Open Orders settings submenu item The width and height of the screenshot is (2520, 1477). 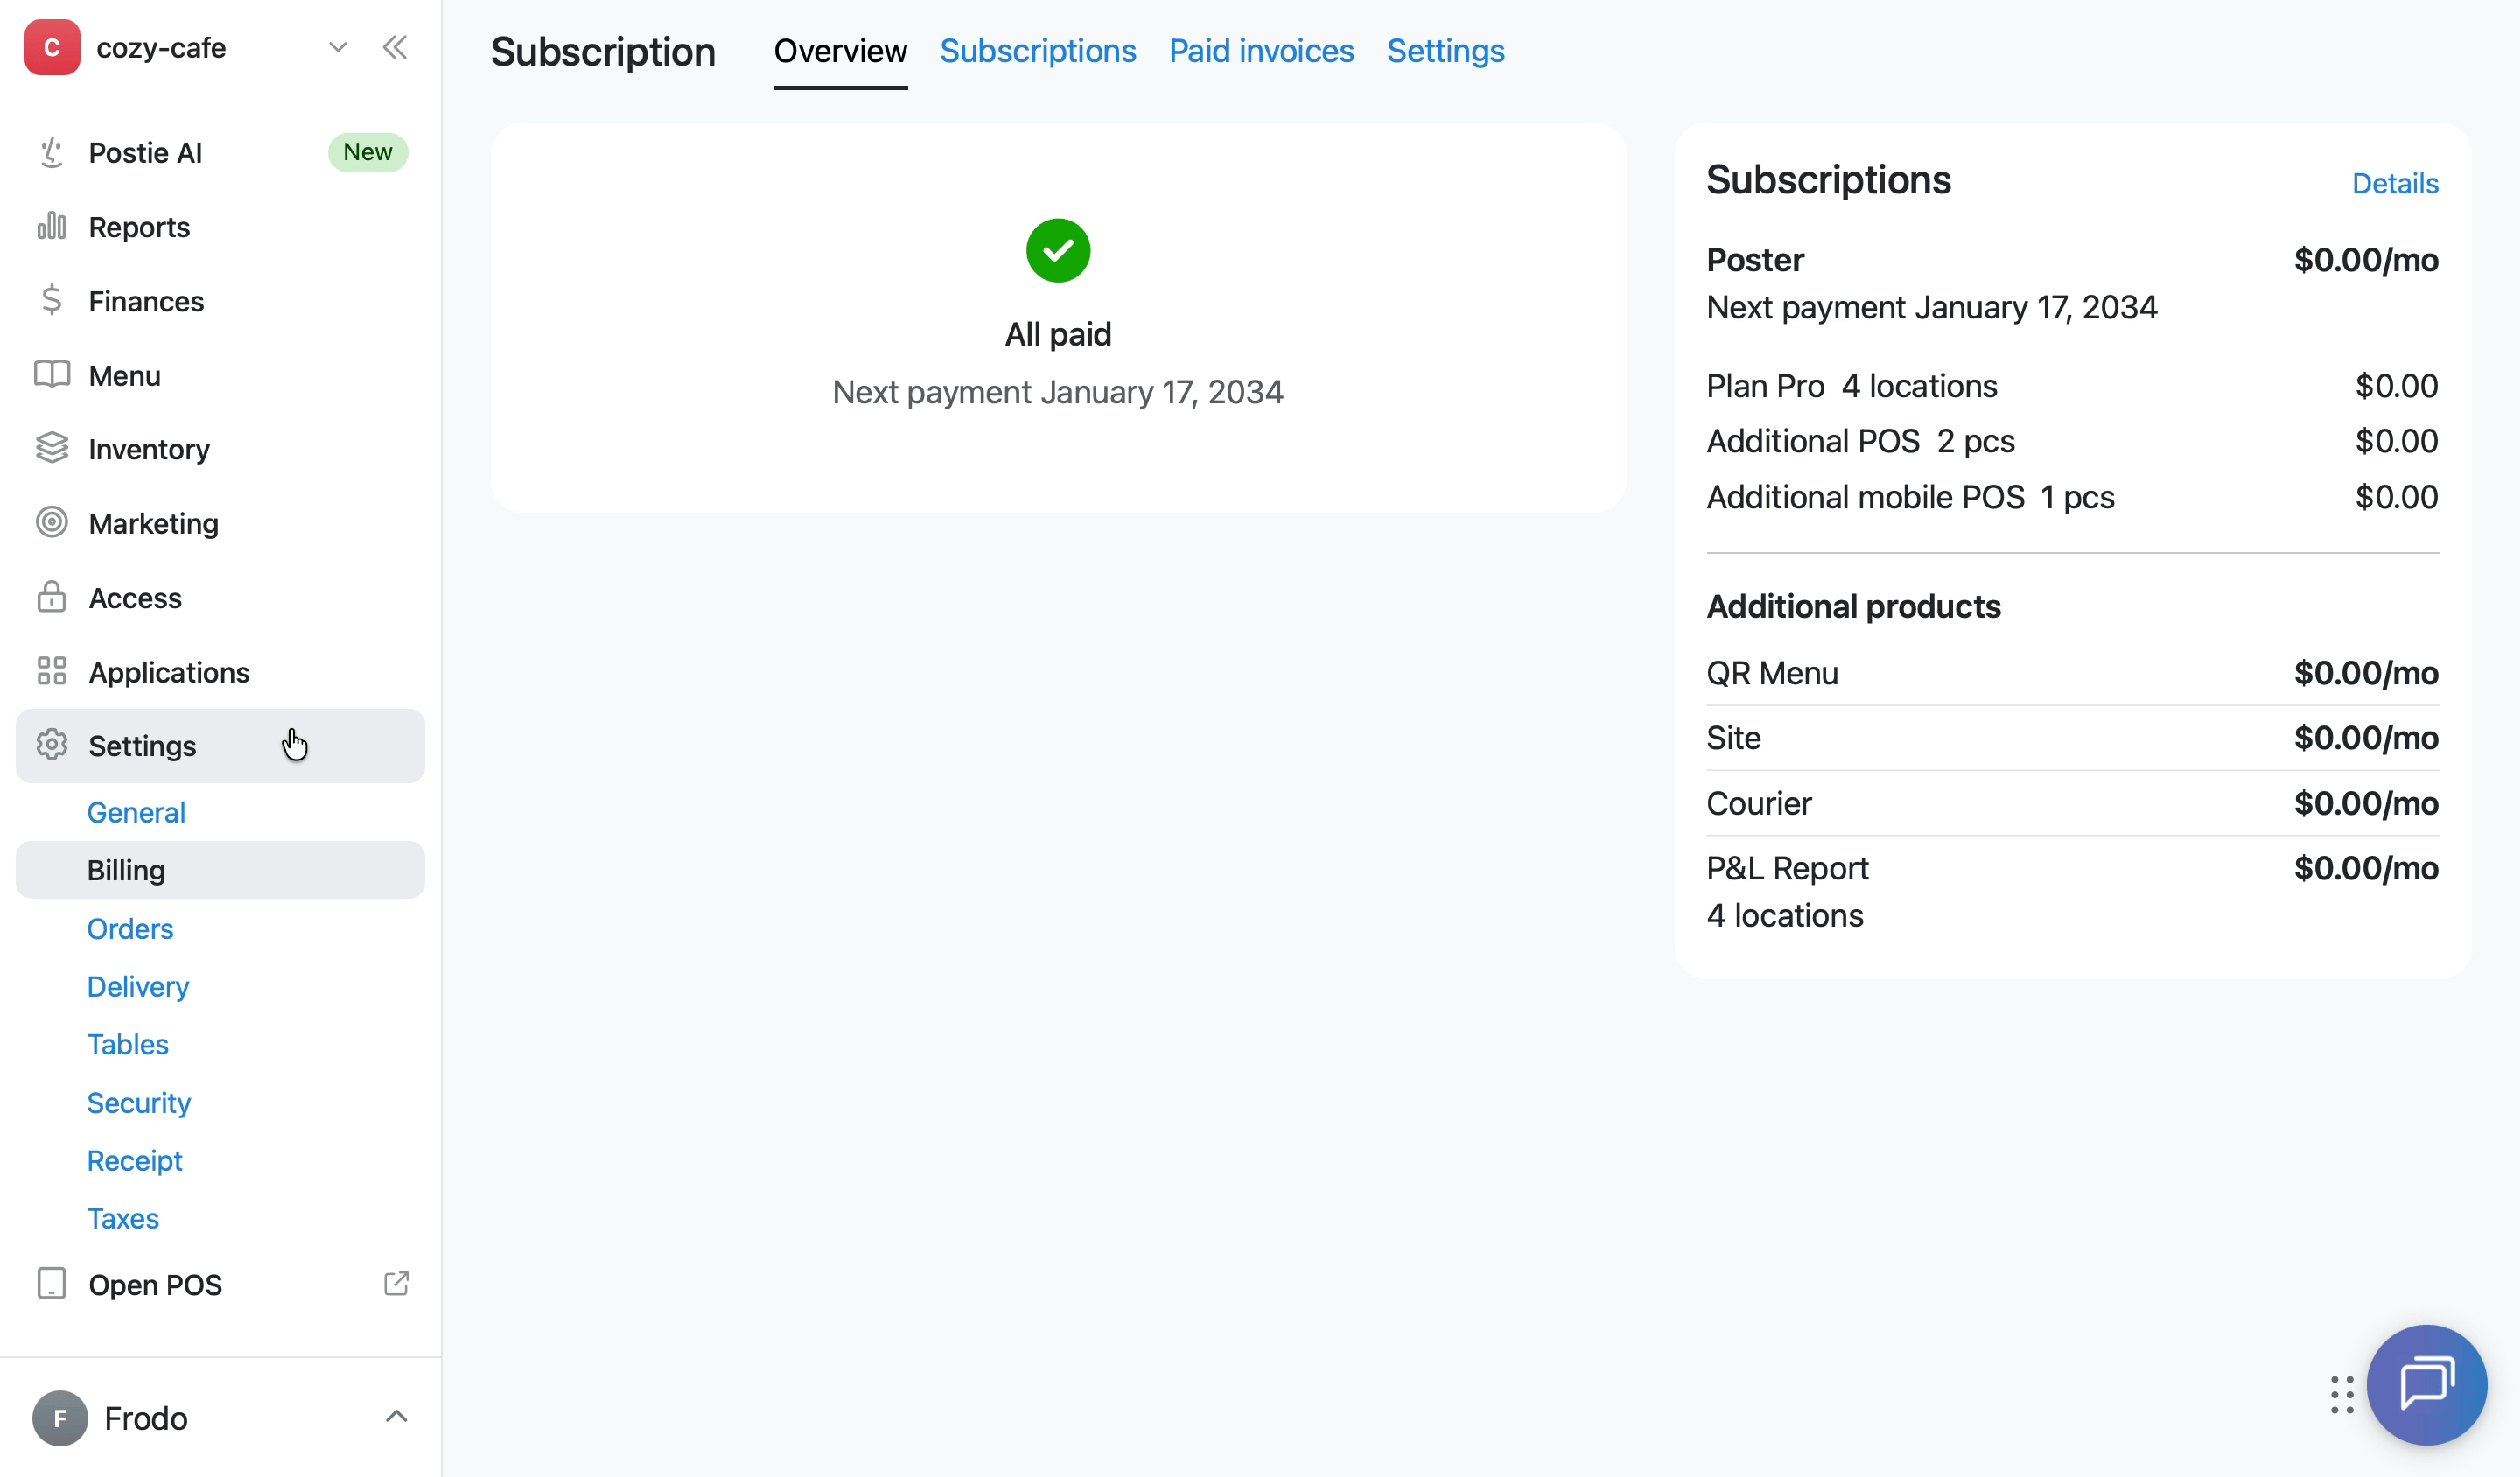pyautogui.click(x=130, y=928)
